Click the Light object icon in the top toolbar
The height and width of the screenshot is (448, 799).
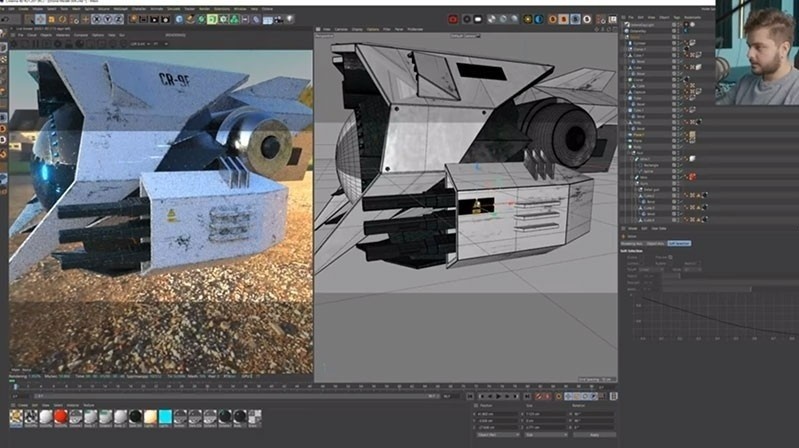[x=289, y=19]
